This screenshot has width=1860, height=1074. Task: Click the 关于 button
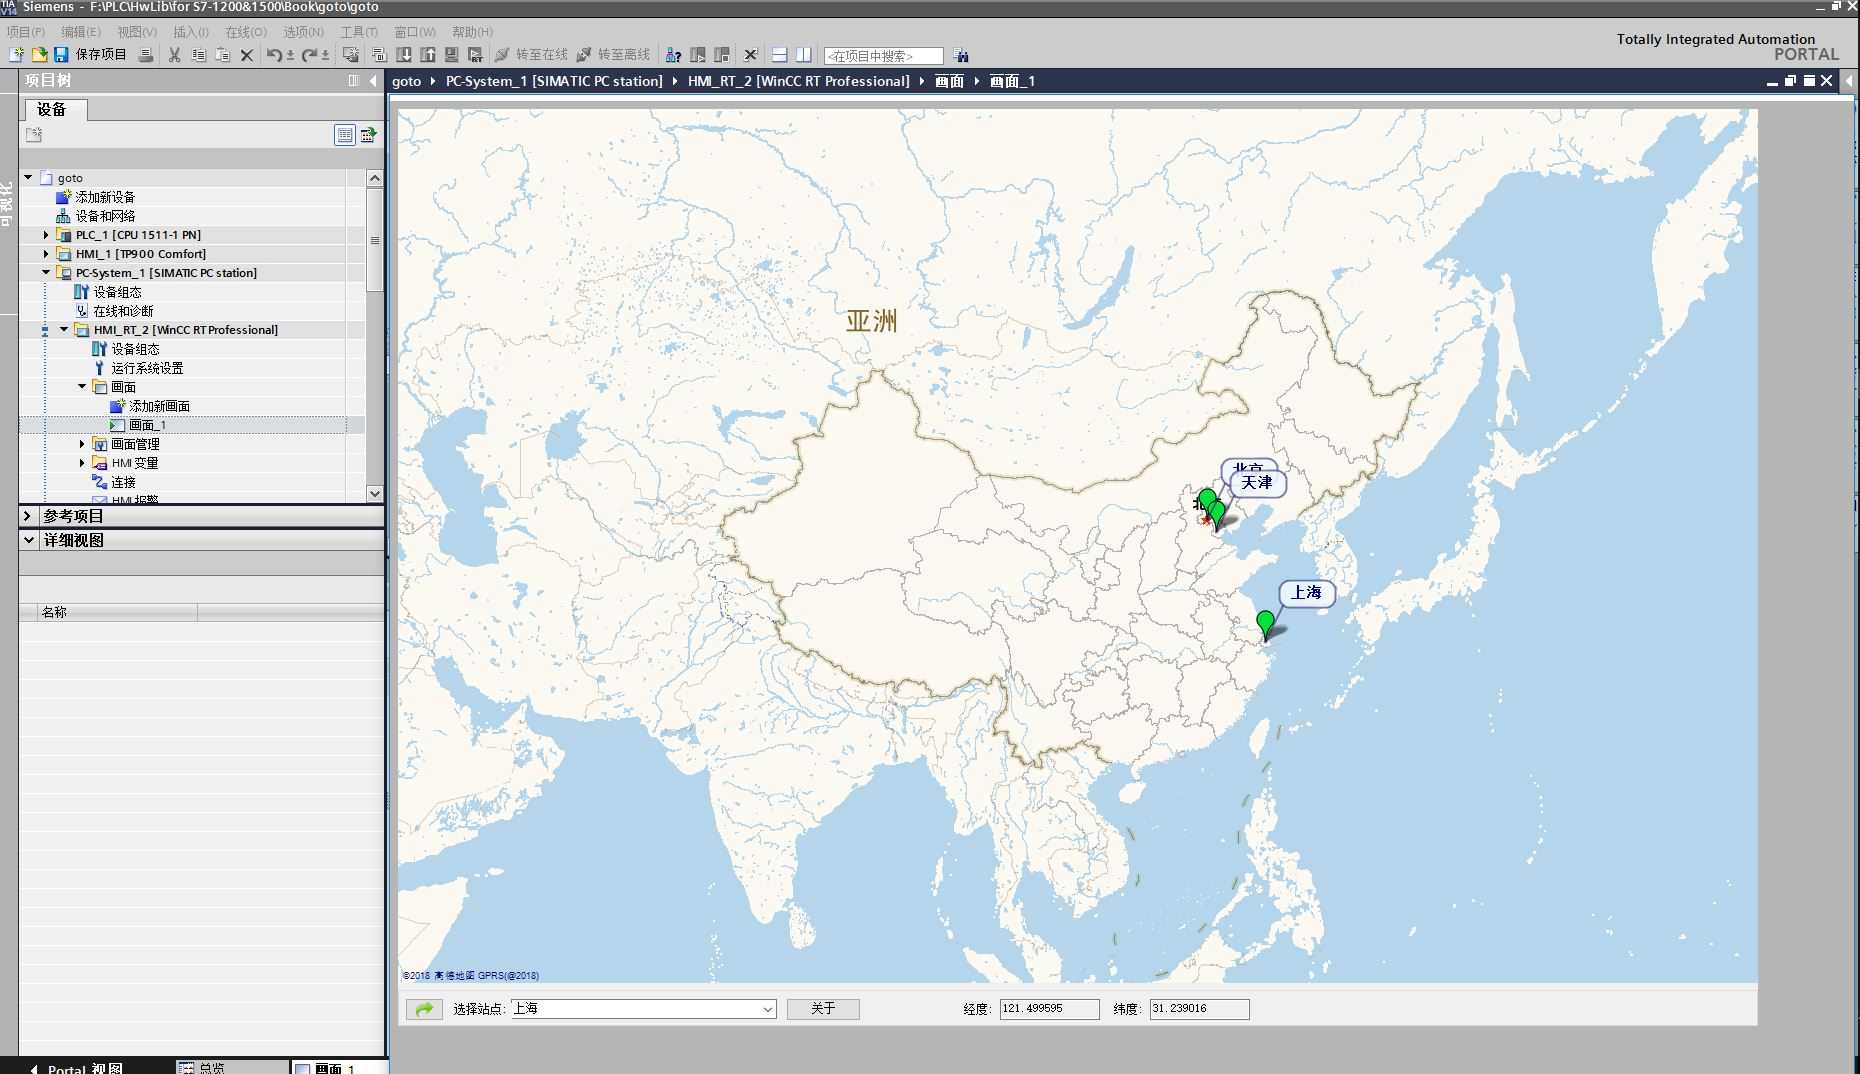[x=823, y=1009]
